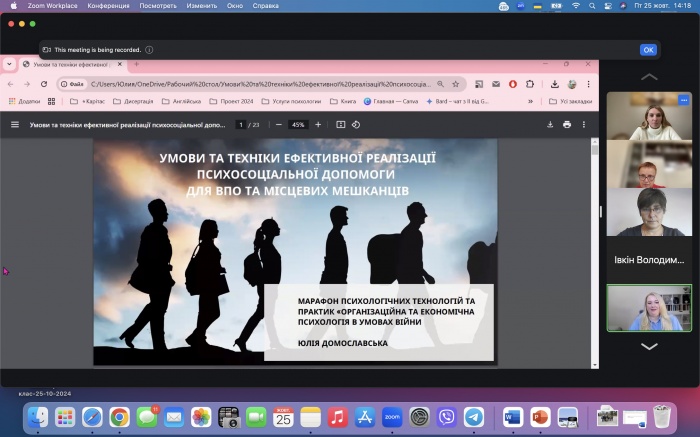Select Івкін Володимир participant tile
Screen dimensions: 700x437
(x=649, y=260)
